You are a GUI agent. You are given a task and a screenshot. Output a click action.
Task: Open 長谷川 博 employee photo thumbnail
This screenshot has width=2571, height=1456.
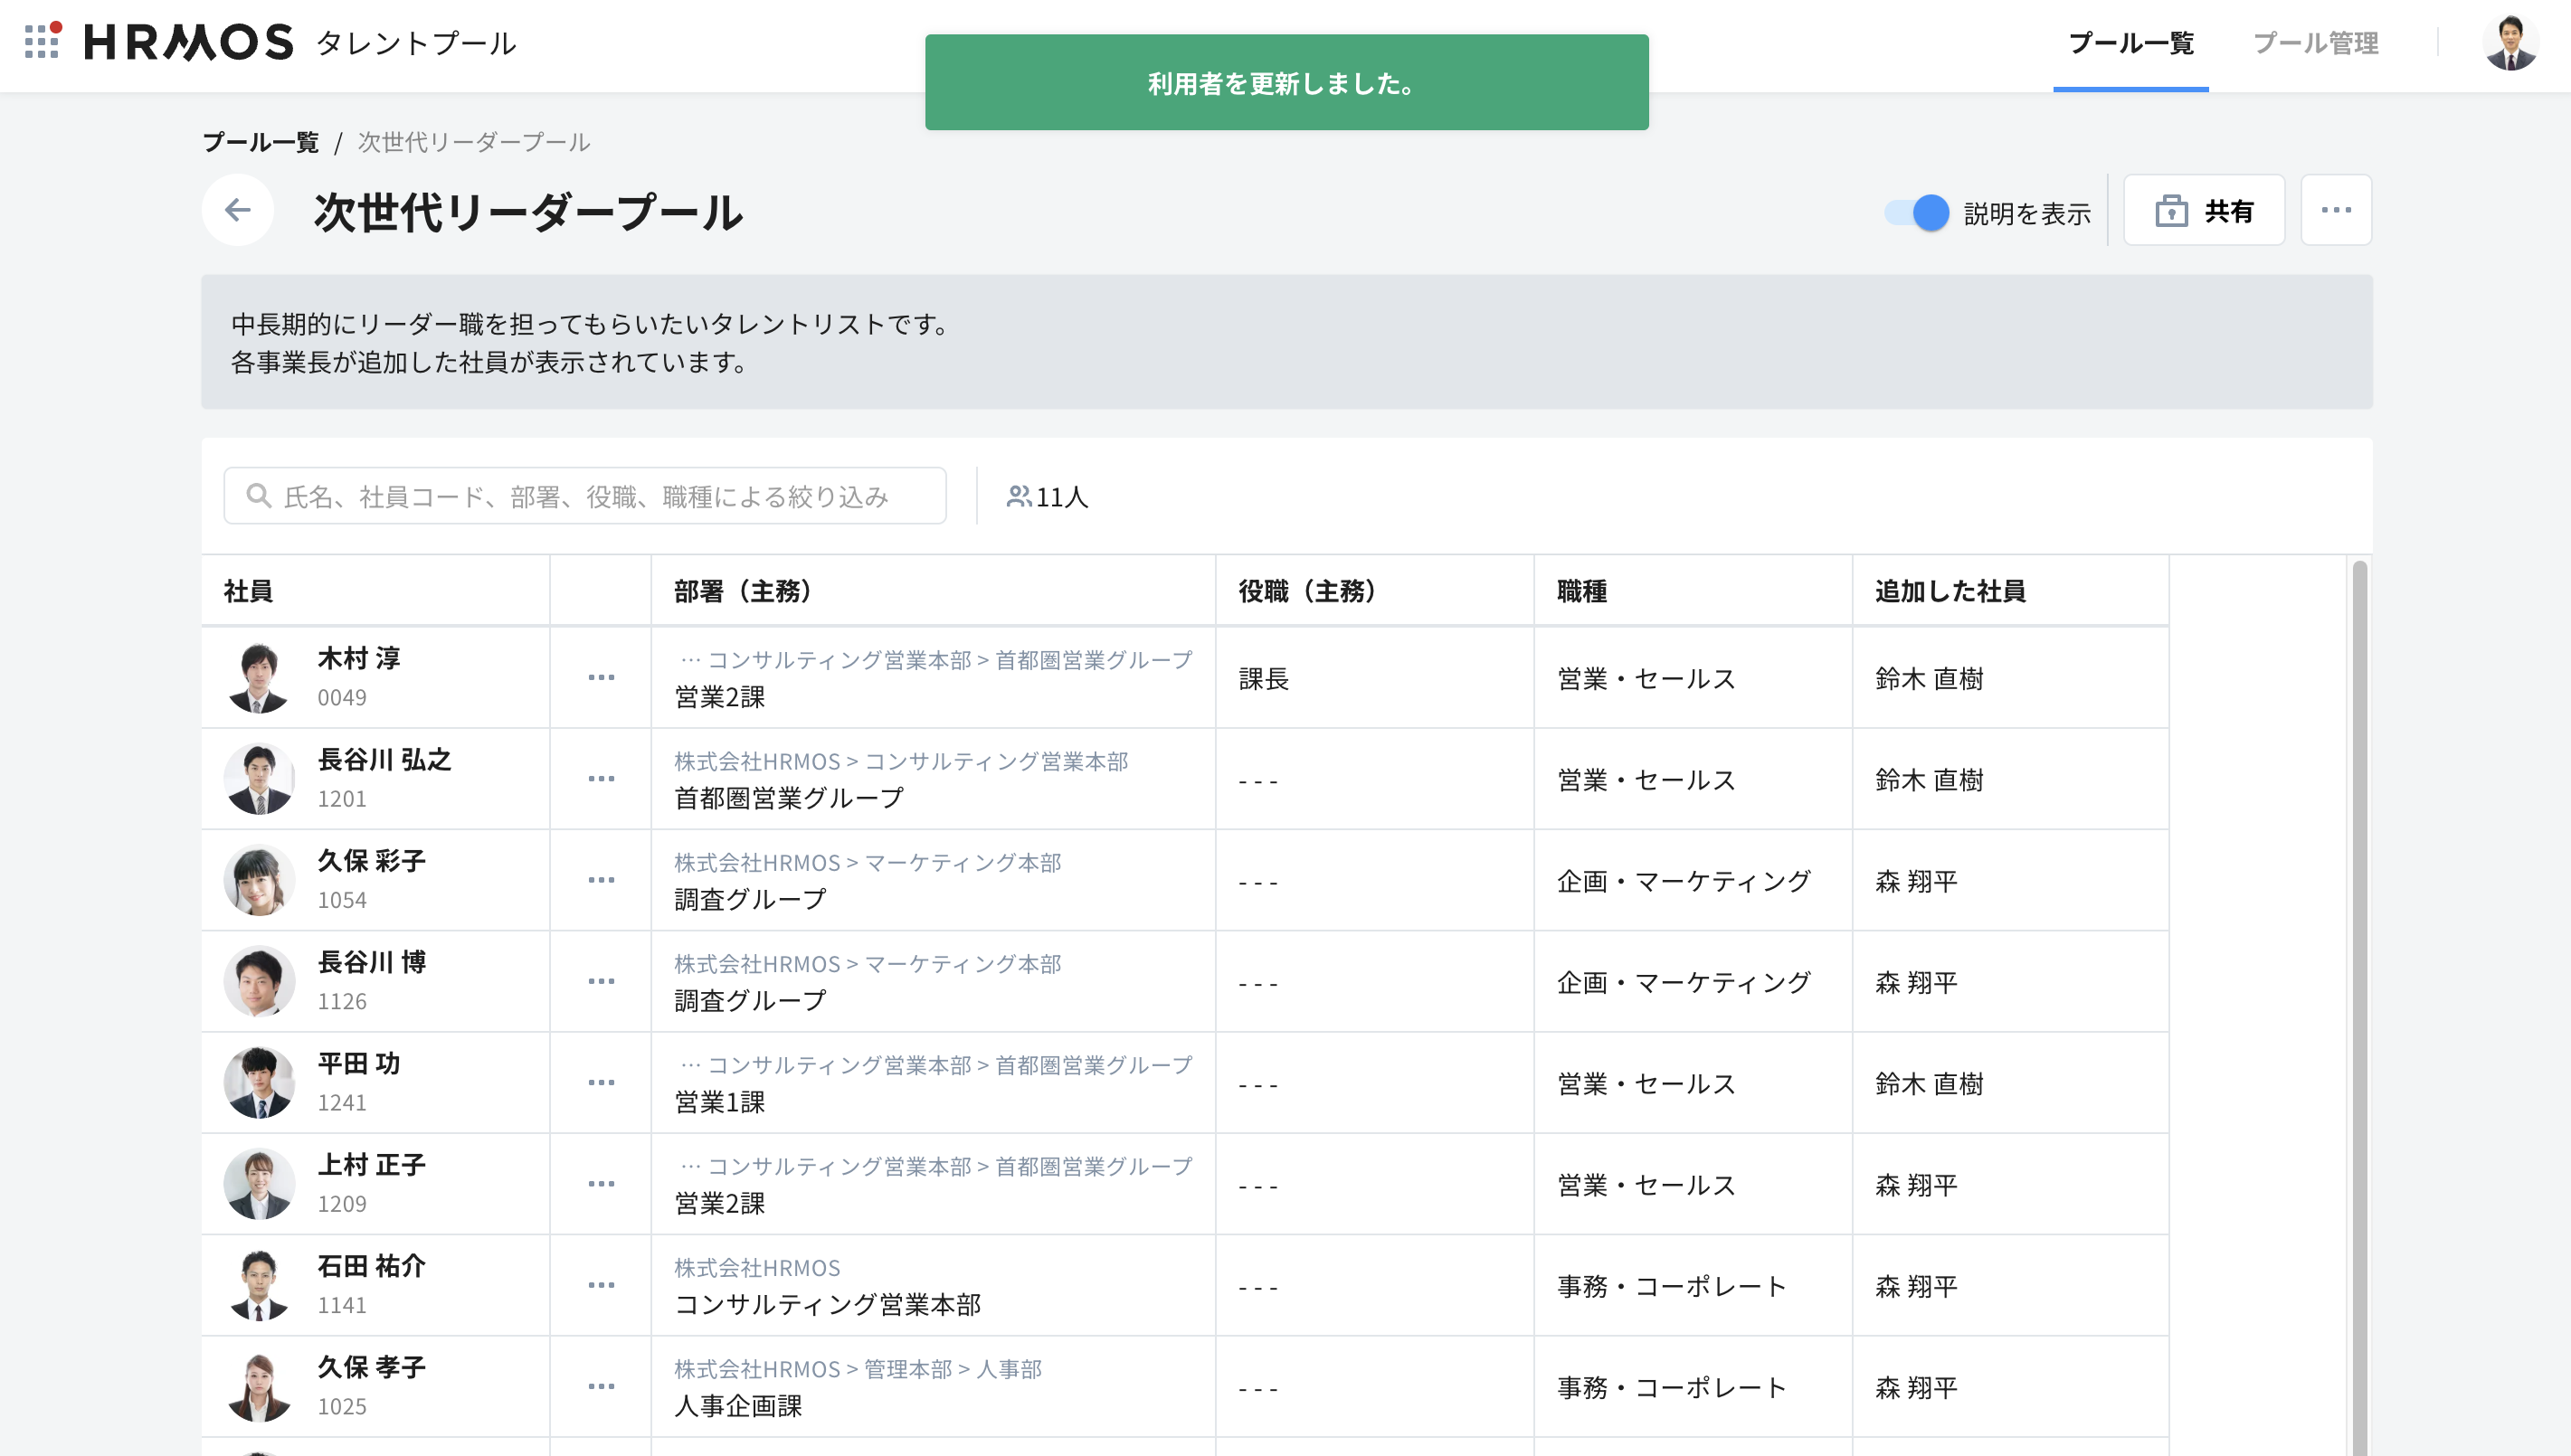(259, 982)
